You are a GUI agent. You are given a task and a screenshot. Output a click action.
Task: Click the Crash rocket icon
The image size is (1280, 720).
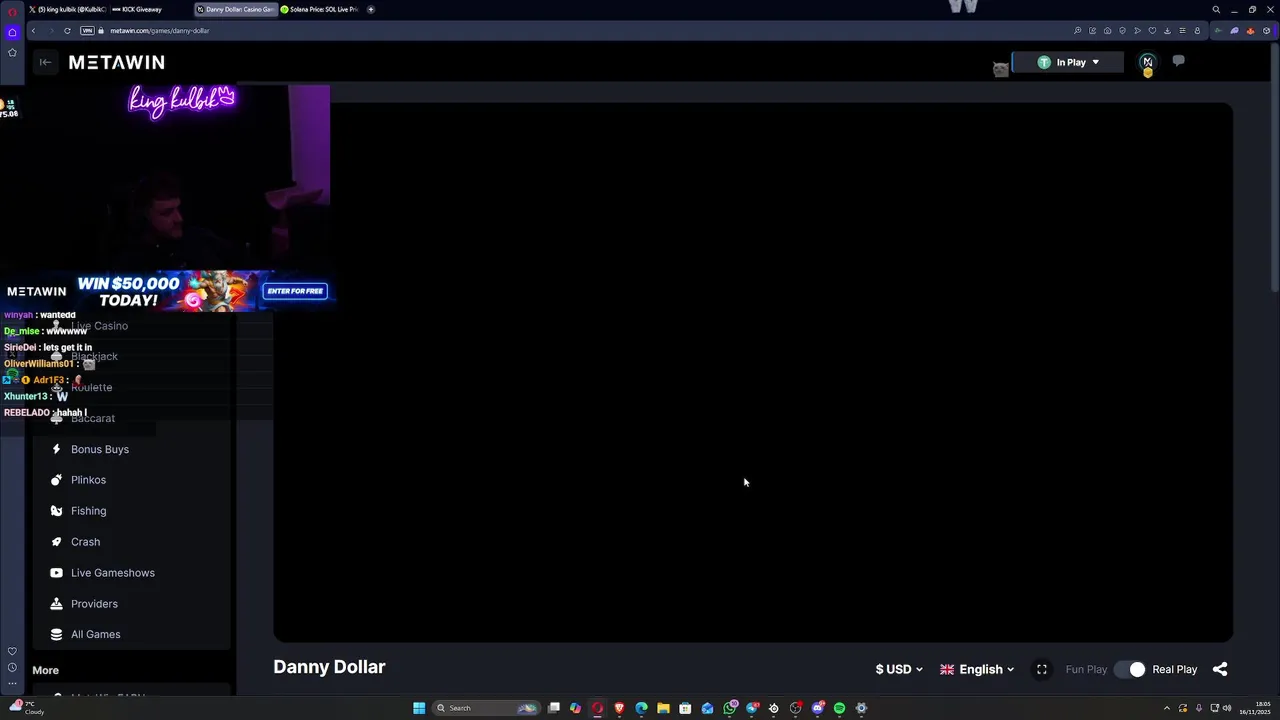[56, 542]
